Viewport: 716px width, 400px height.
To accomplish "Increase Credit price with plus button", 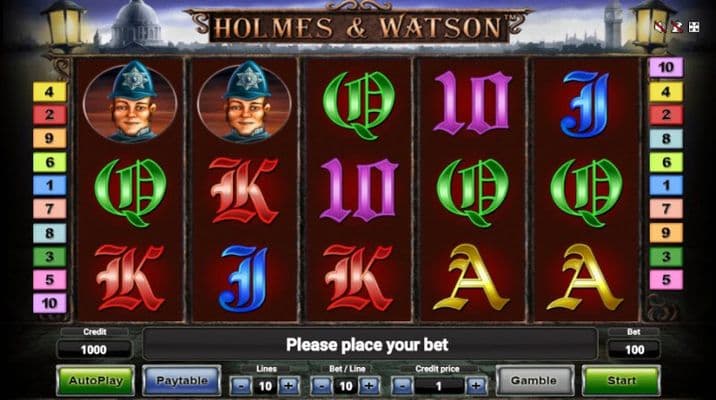I will [476, 386].
